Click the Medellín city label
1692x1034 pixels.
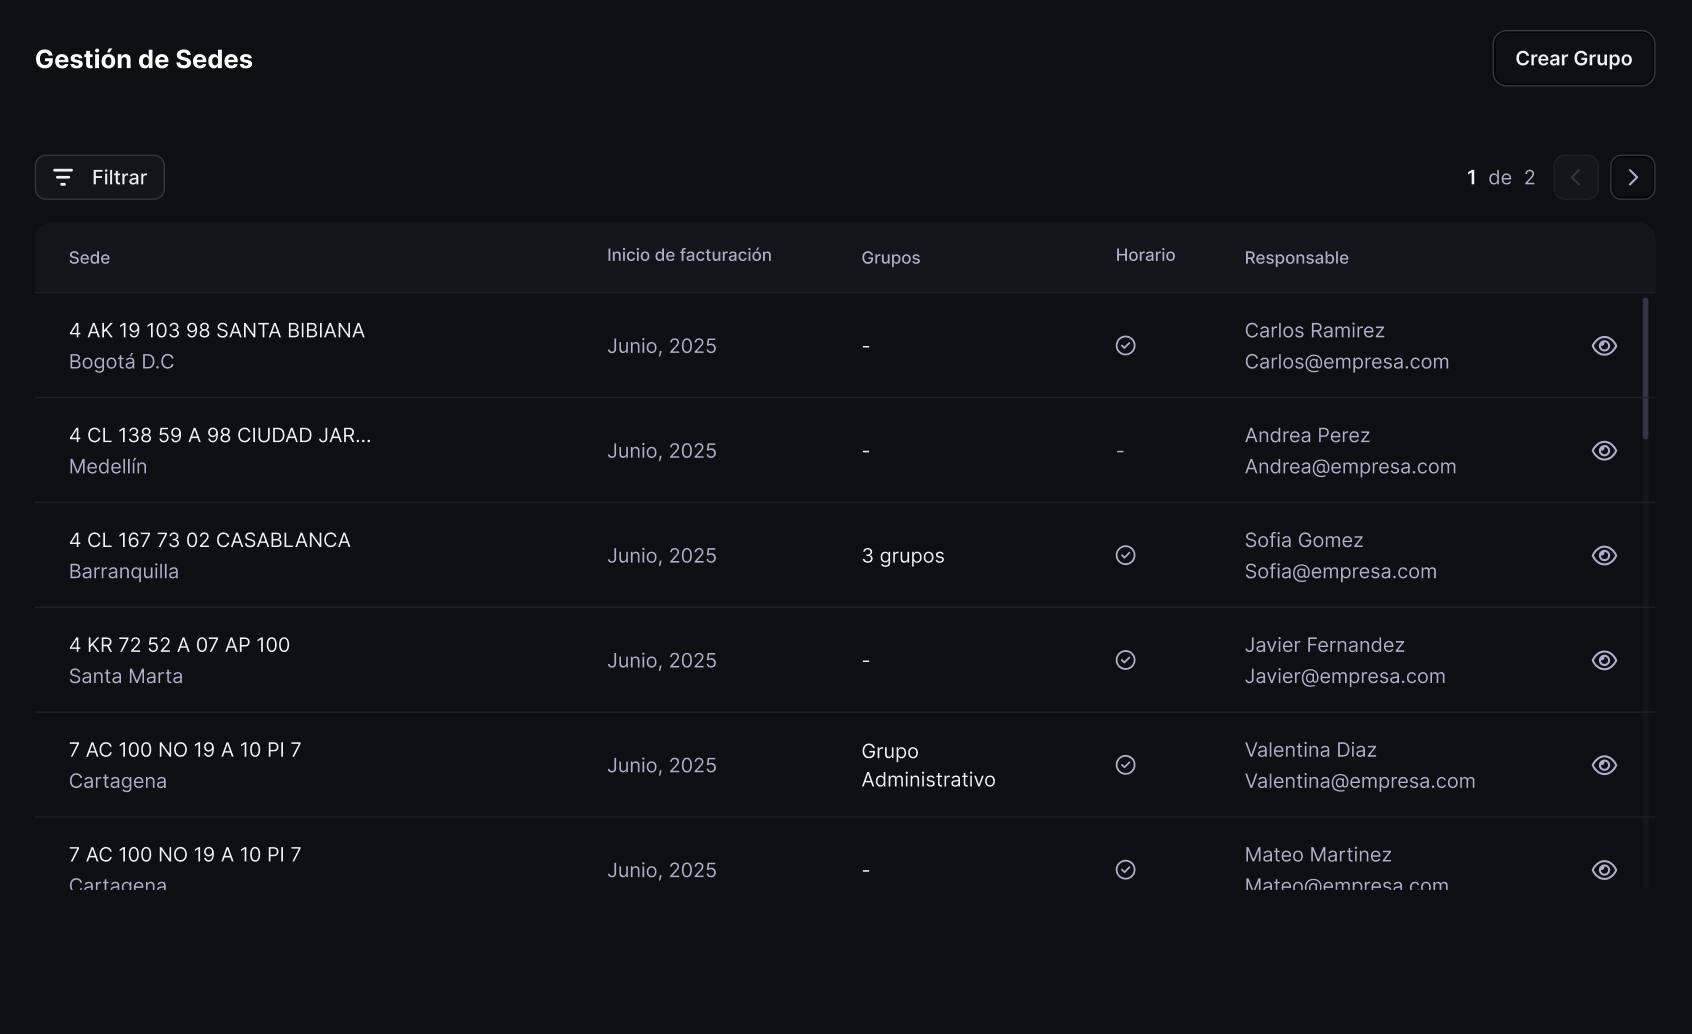point(108,467)
